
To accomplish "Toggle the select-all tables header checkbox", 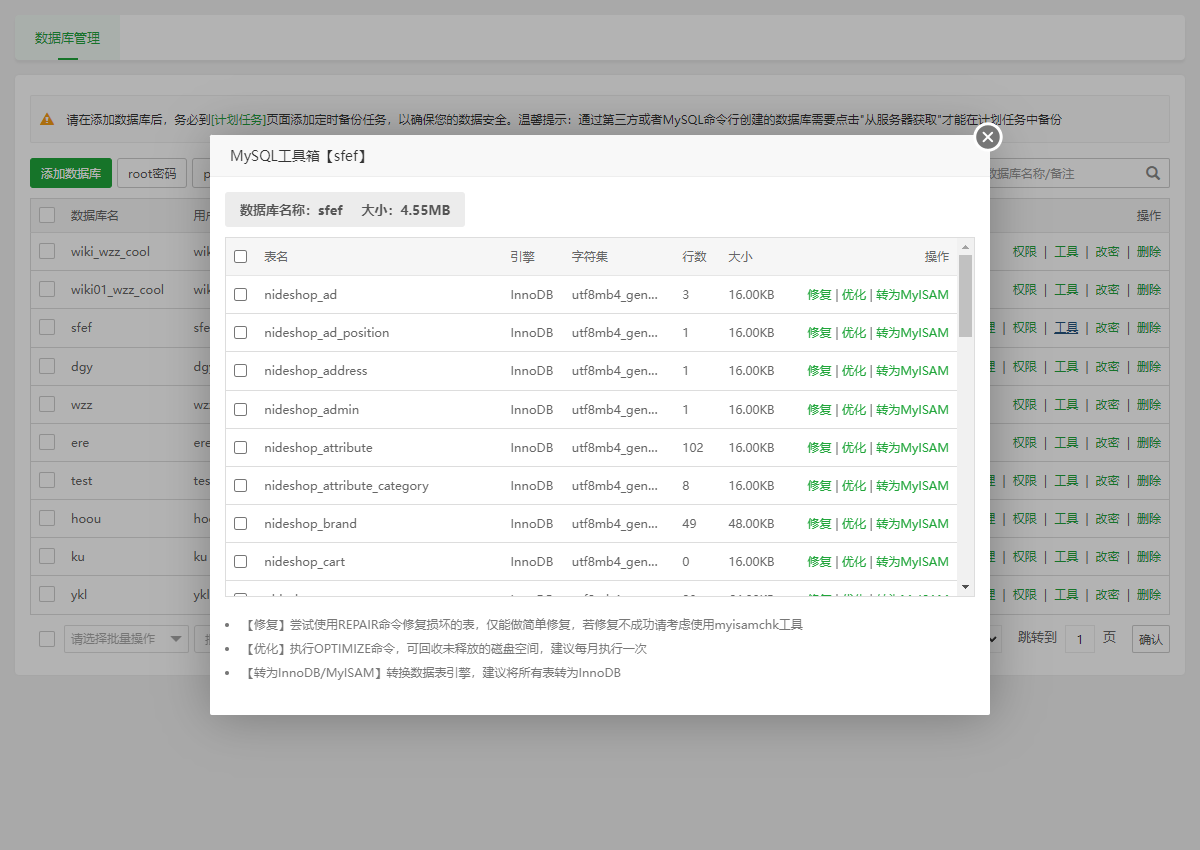I will 240,257.
